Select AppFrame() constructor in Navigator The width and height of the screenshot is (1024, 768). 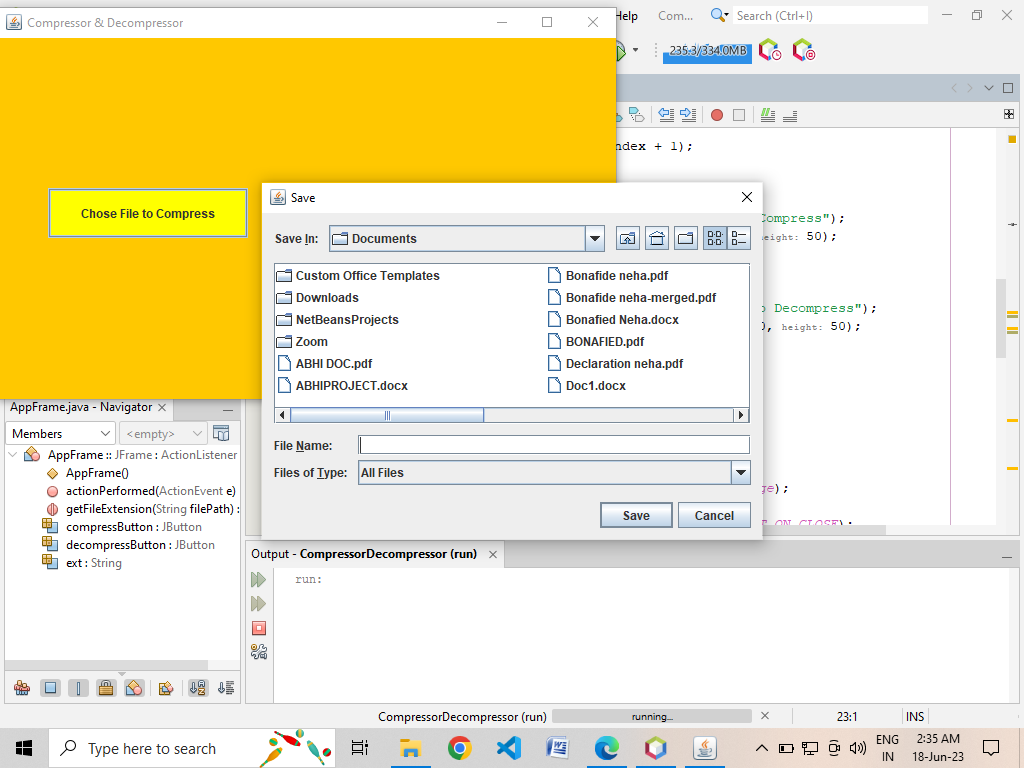coord(88,473)
